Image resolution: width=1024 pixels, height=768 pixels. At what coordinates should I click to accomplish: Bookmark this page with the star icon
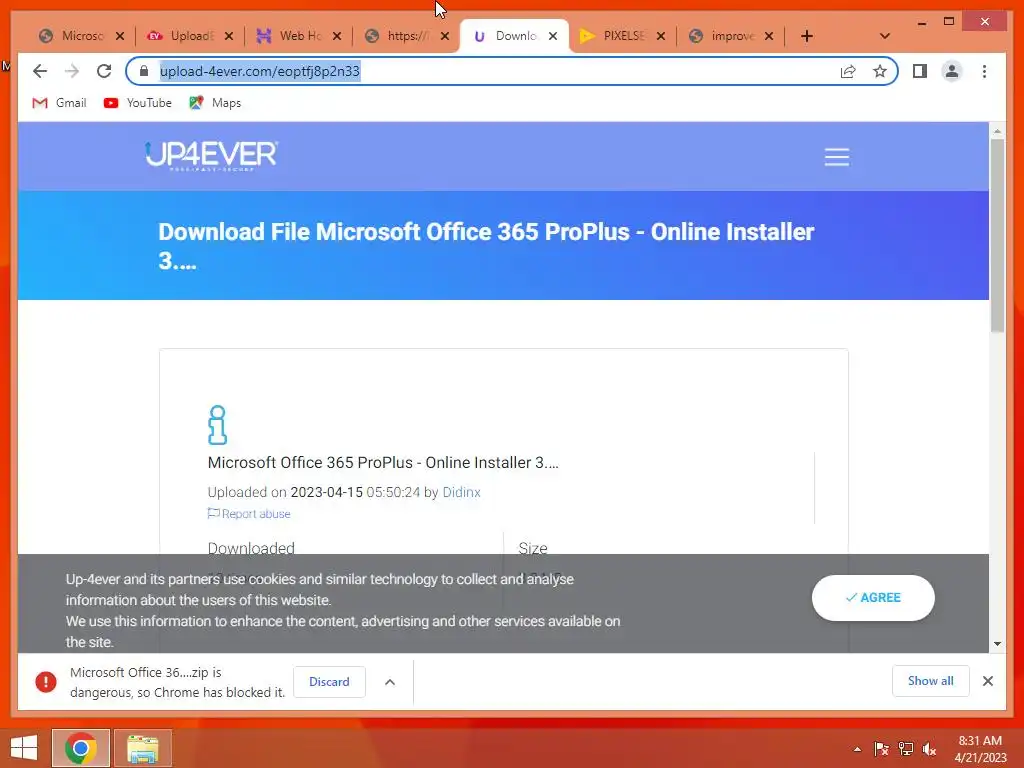(x=880, y=71)
